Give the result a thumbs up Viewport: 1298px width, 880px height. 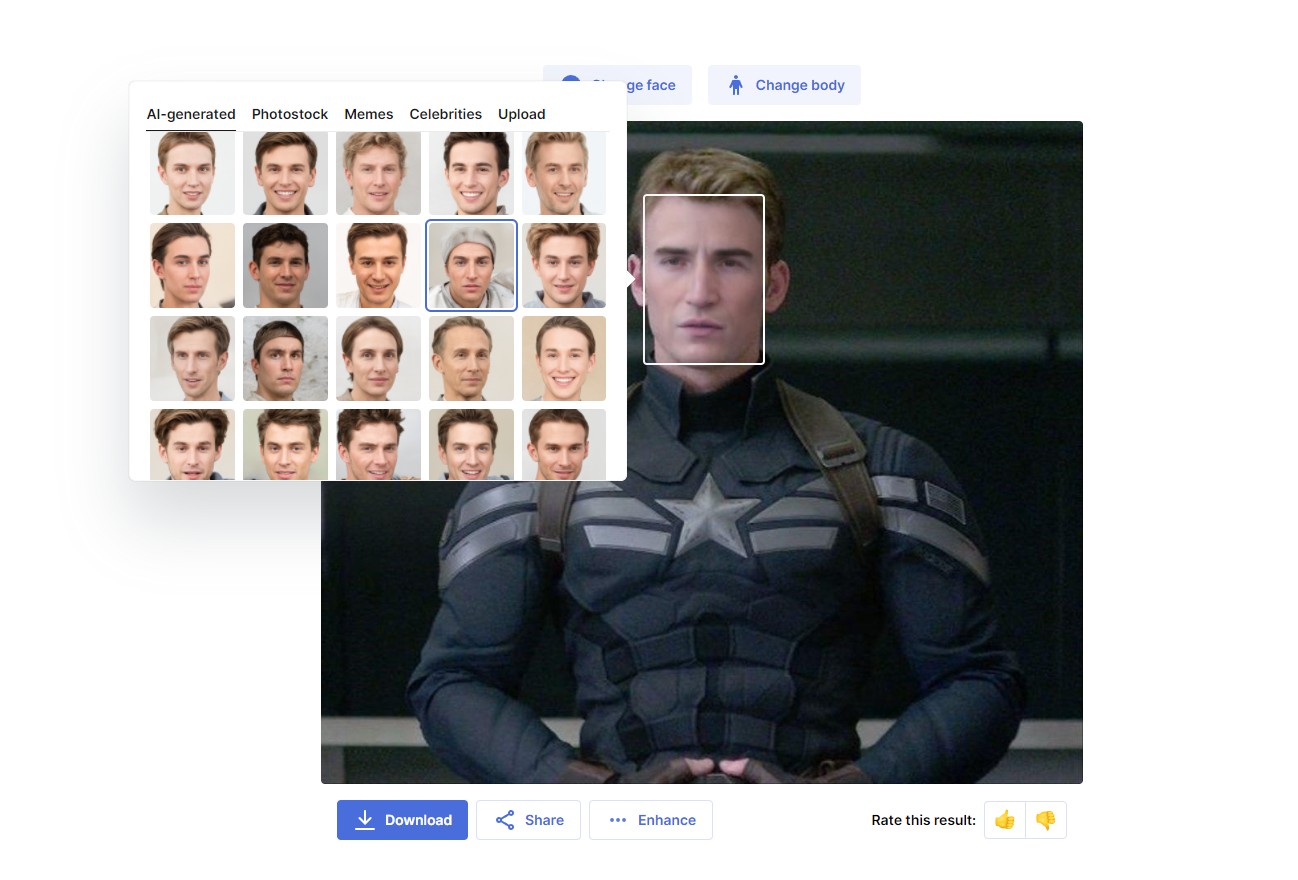[1005, 820]
